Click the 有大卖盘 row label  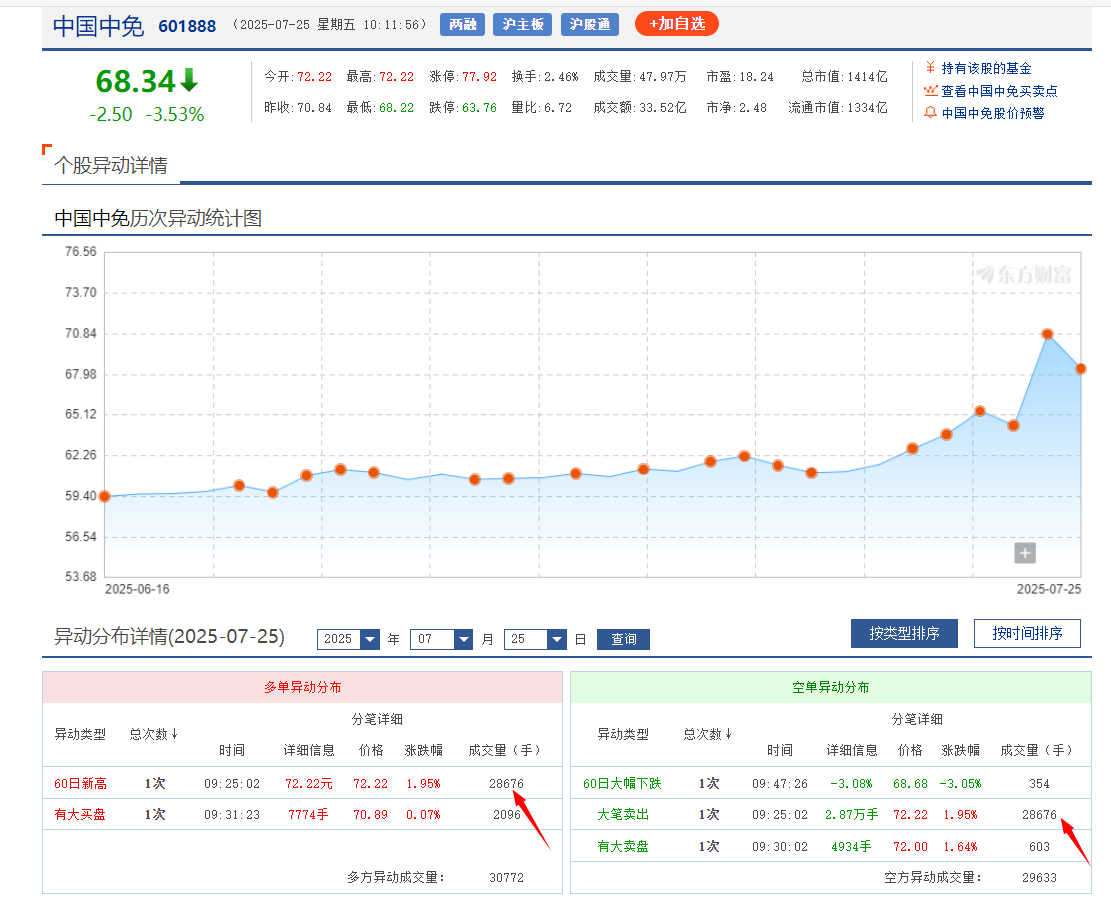click(x=623, y=846)
